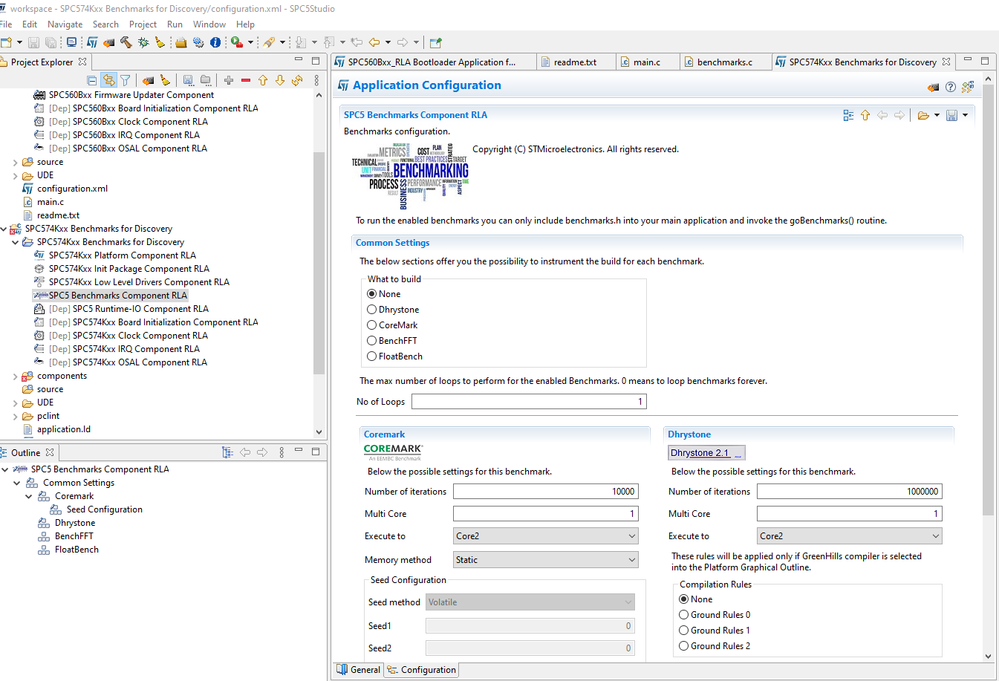The width and height of the screenshot is (999, 681).
Task: Expand the source folder above UDE in SPC560Bxx project
Action: tap(15, 162)
